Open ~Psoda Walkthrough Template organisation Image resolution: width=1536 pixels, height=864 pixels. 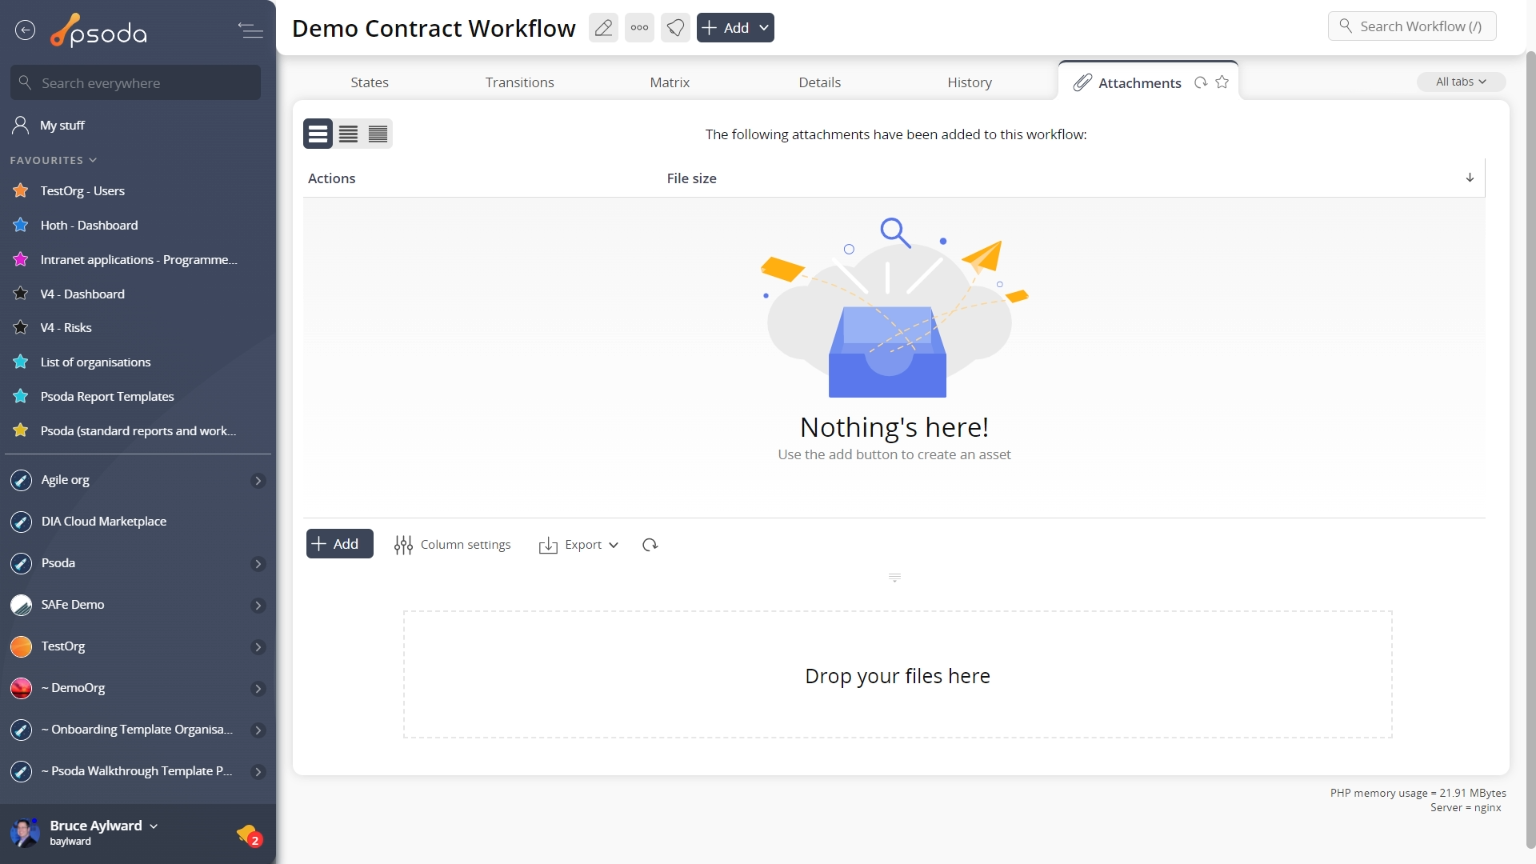136,772
